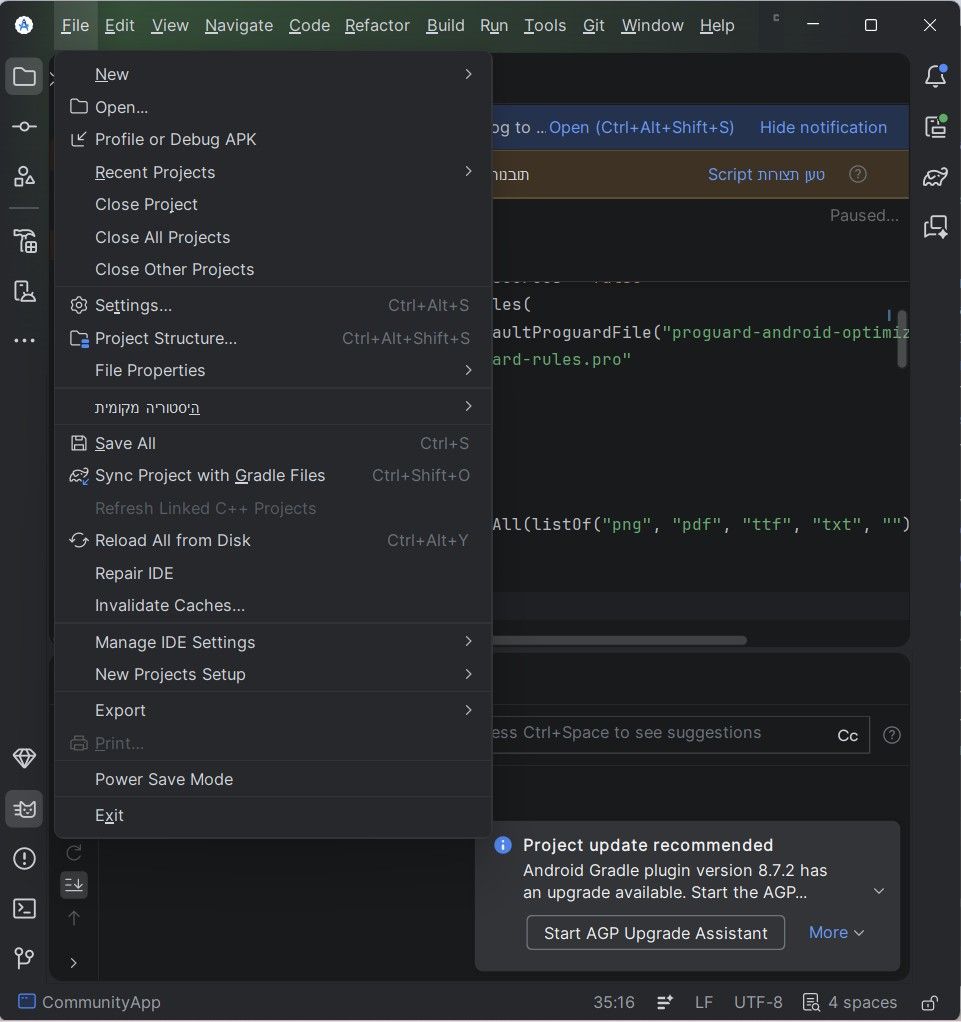Open the More dropdown in notification
The height and width of the screenshot is (1022, 961).
coord(836,933)
